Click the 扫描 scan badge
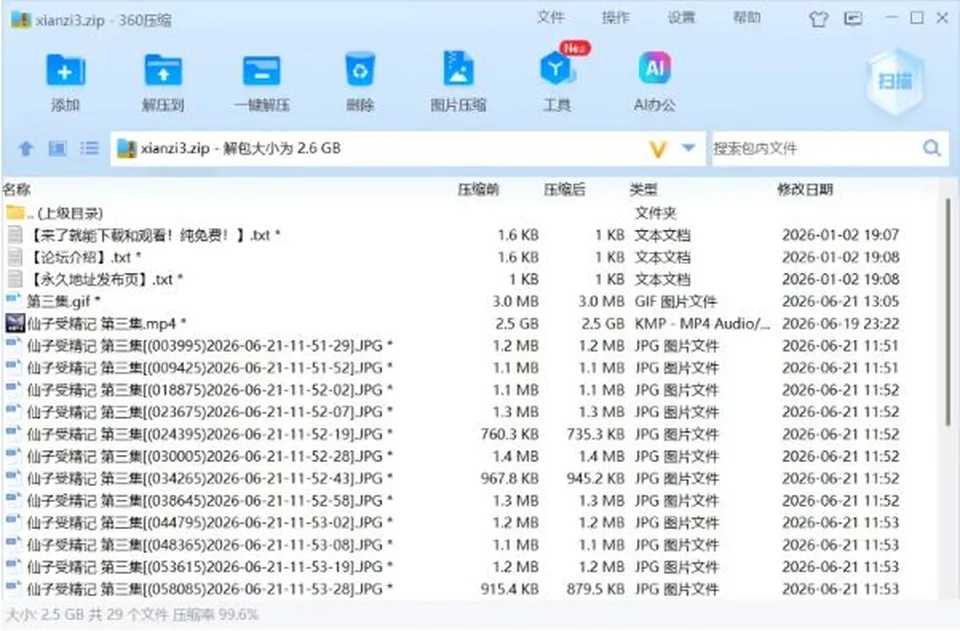960x631 pixels. (x=895, y=81)
